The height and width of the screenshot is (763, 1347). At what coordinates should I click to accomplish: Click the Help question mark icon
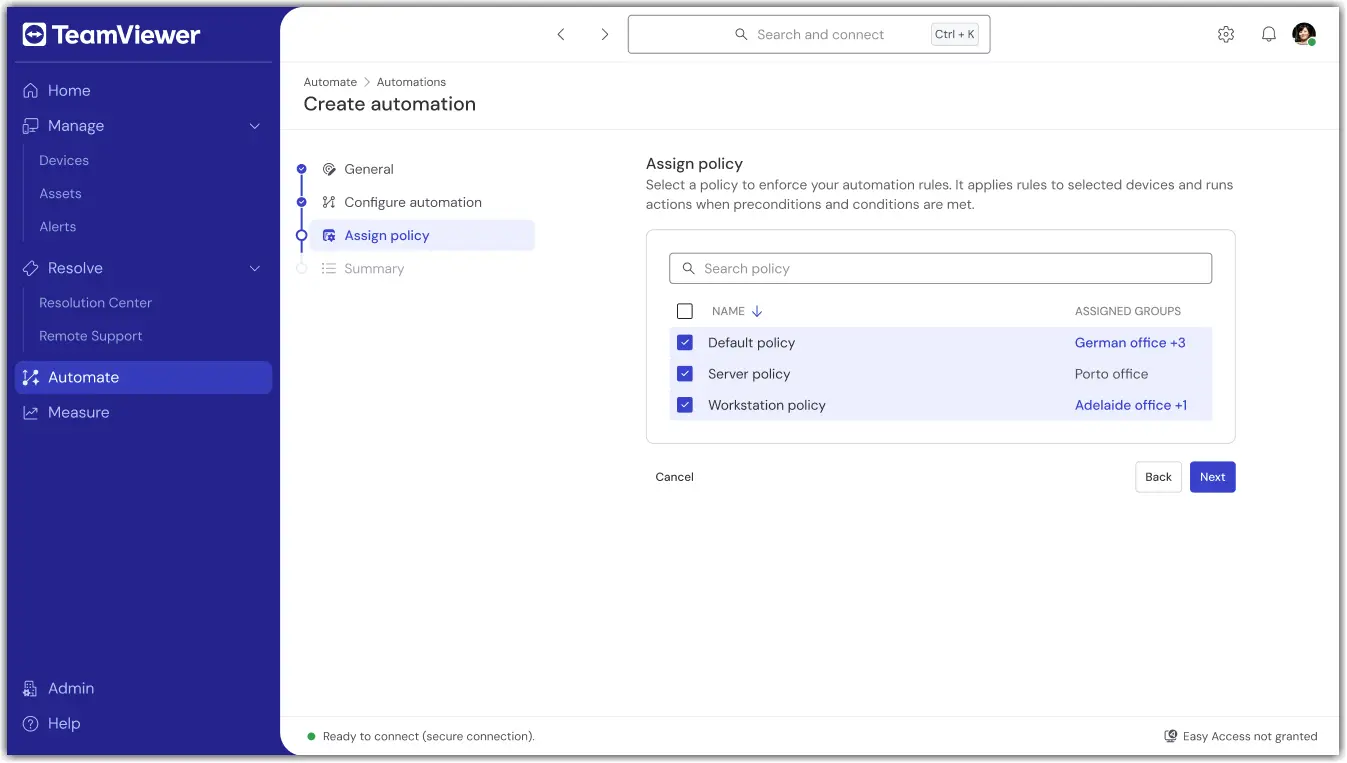coord(31,723)
